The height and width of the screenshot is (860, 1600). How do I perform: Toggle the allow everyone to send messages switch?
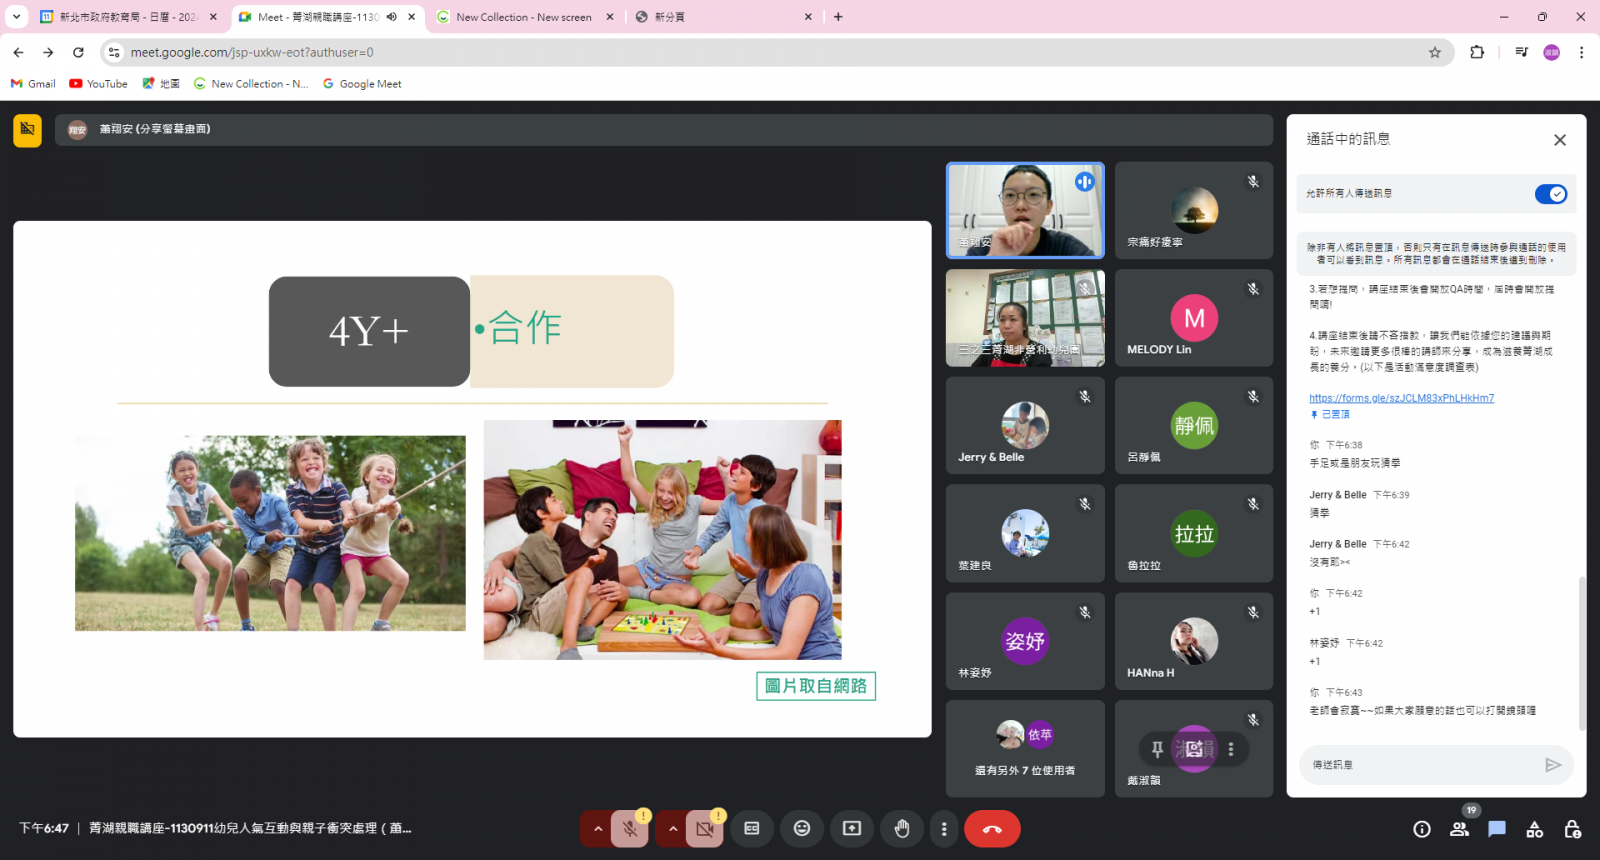(1551, 194)
